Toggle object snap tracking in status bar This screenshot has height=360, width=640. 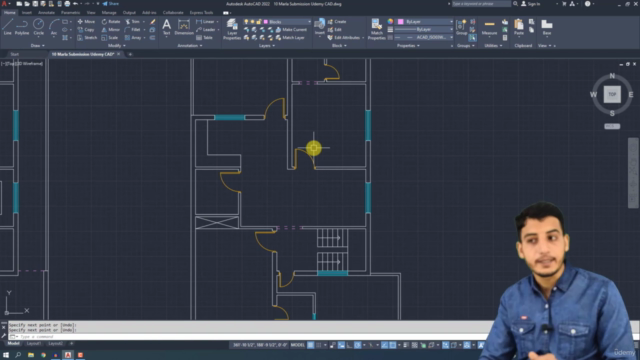coord(384,345)
